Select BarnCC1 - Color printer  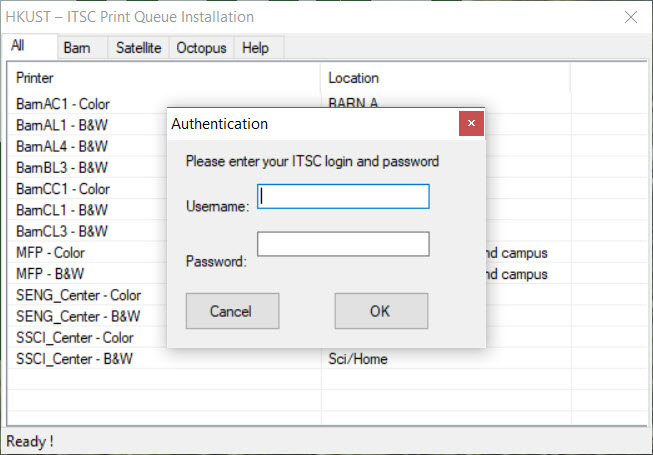pos(63,189)
